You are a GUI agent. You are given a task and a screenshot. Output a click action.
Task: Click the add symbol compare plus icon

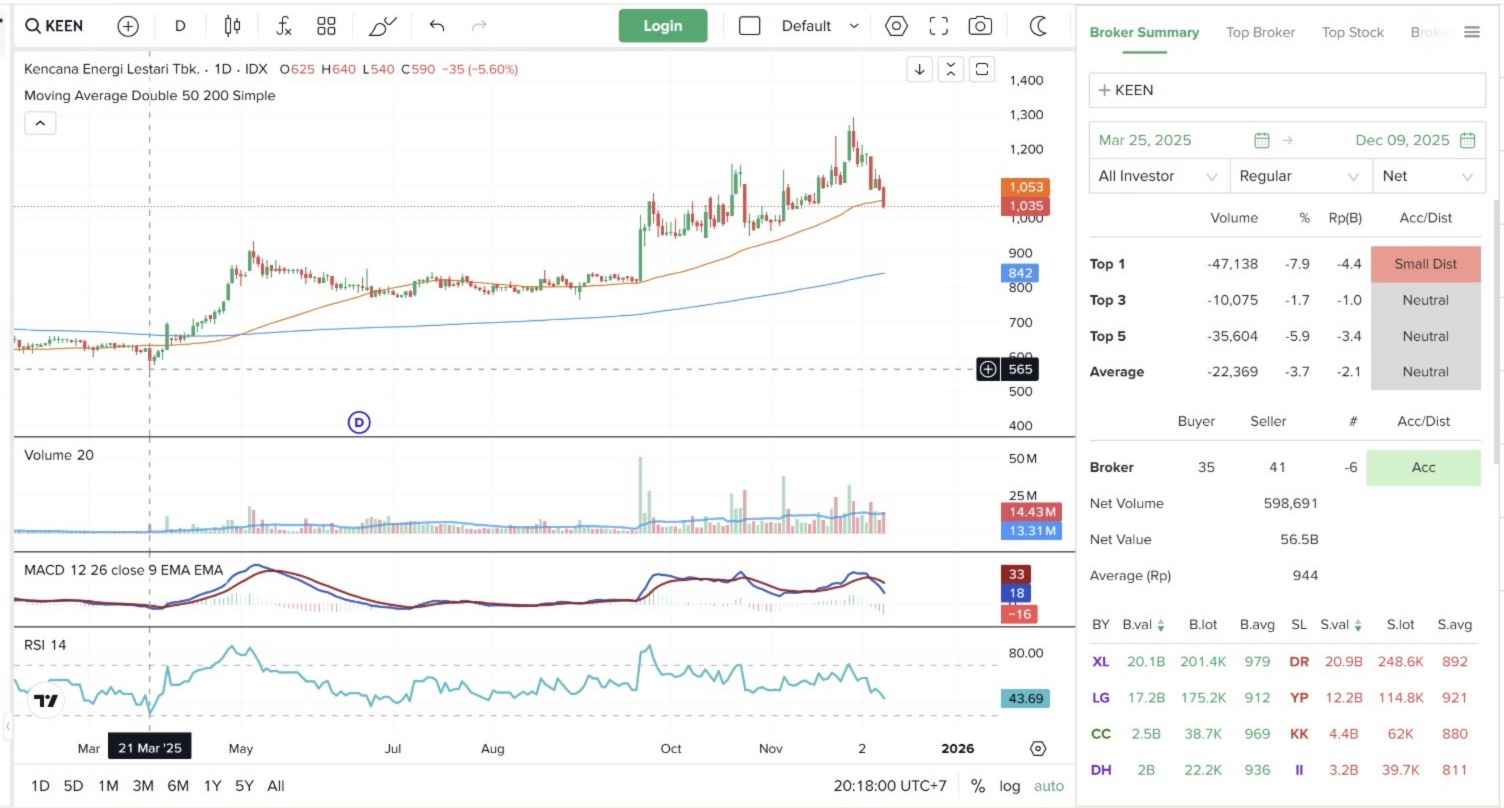128,26
